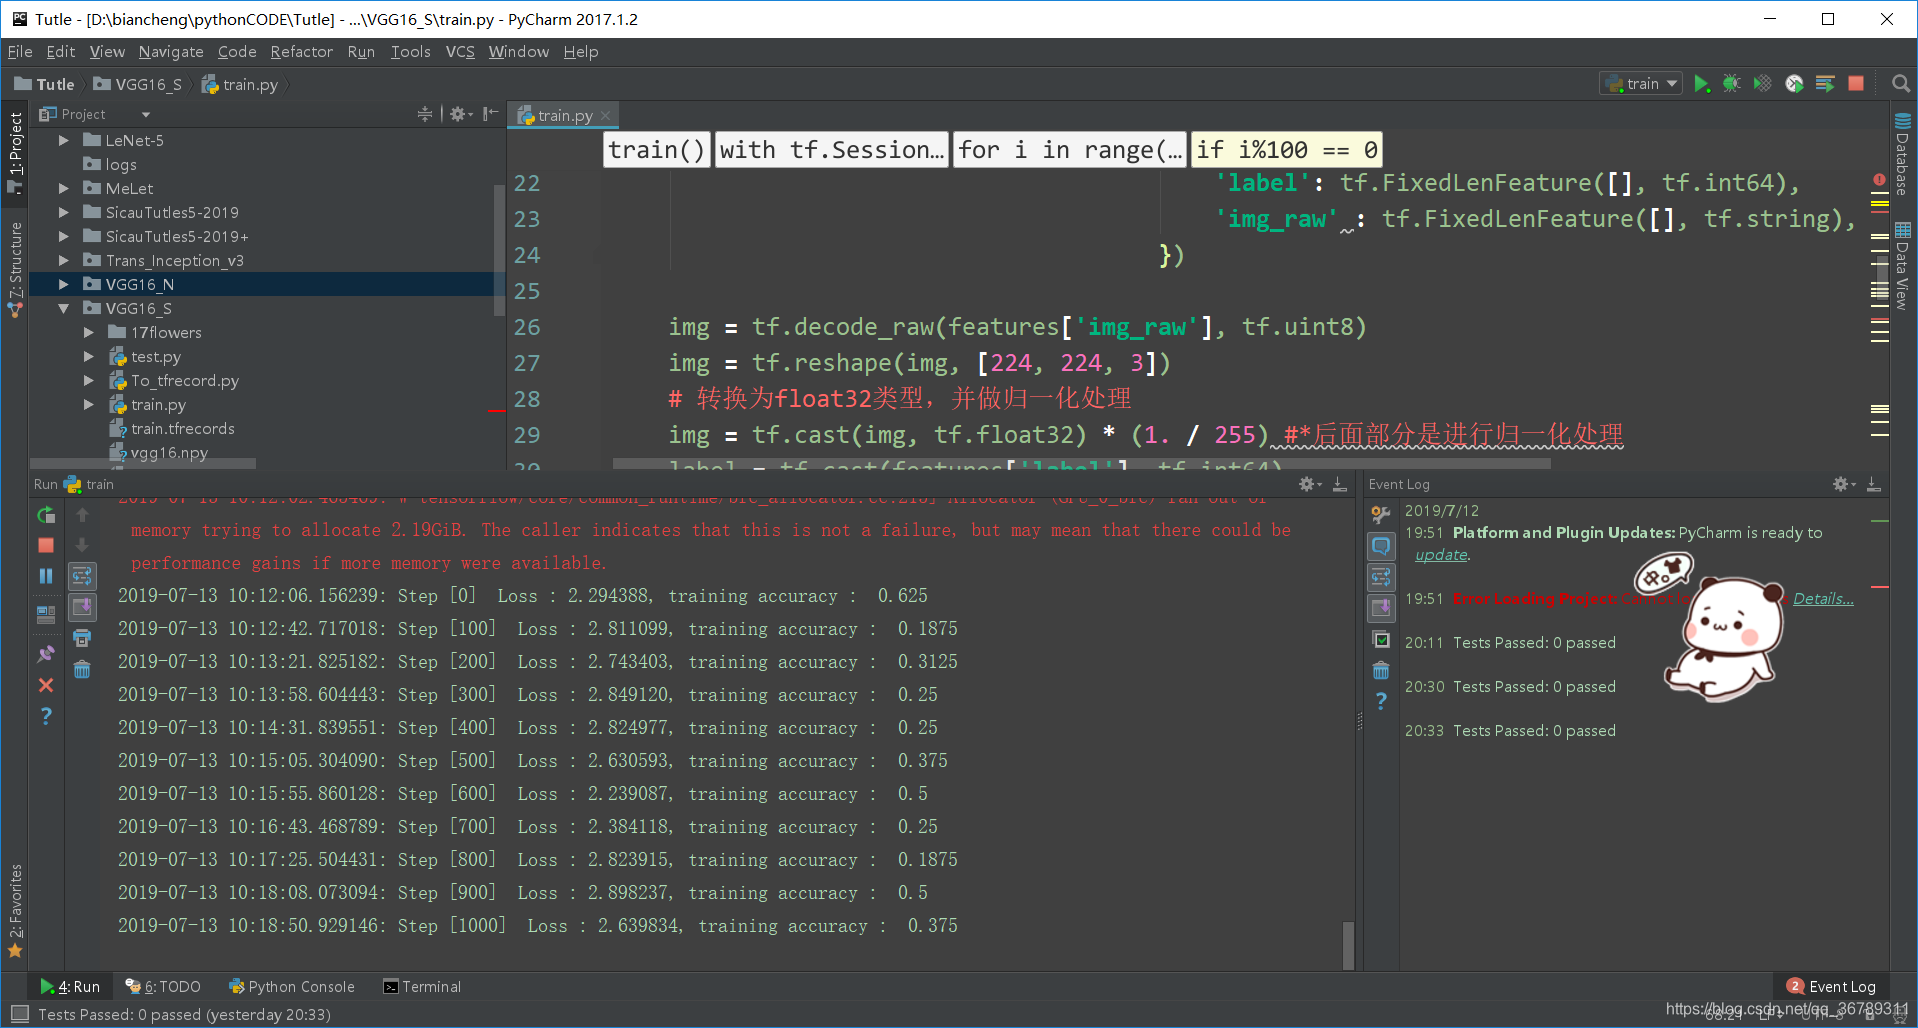
Task: Run train with coverage
Action: (1763, 84)
